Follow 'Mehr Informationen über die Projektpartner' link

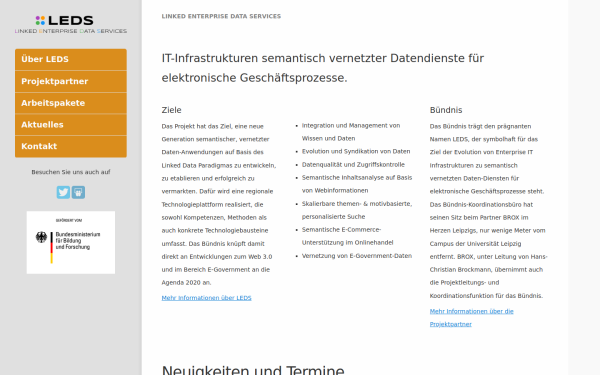point(471,318)
